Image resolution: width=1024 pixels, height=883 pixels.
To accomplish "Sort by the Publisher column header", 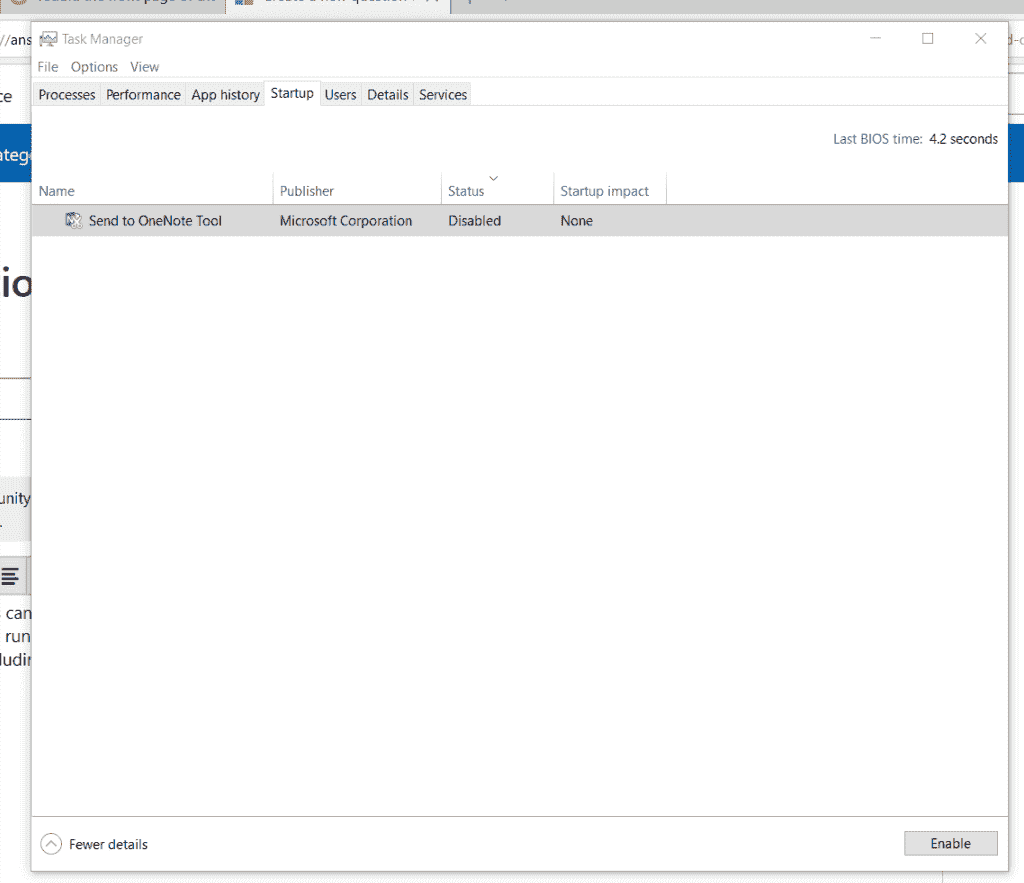I will point(357,191).
